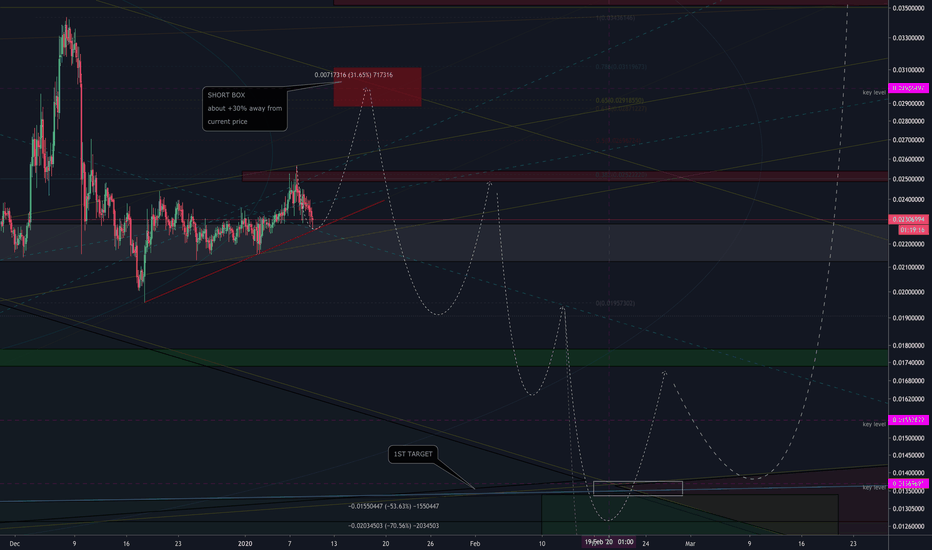Viewport: 932px width, 550px height.
Task: Click fib label 1(0.03436146)
Action: tap(615, 18)
